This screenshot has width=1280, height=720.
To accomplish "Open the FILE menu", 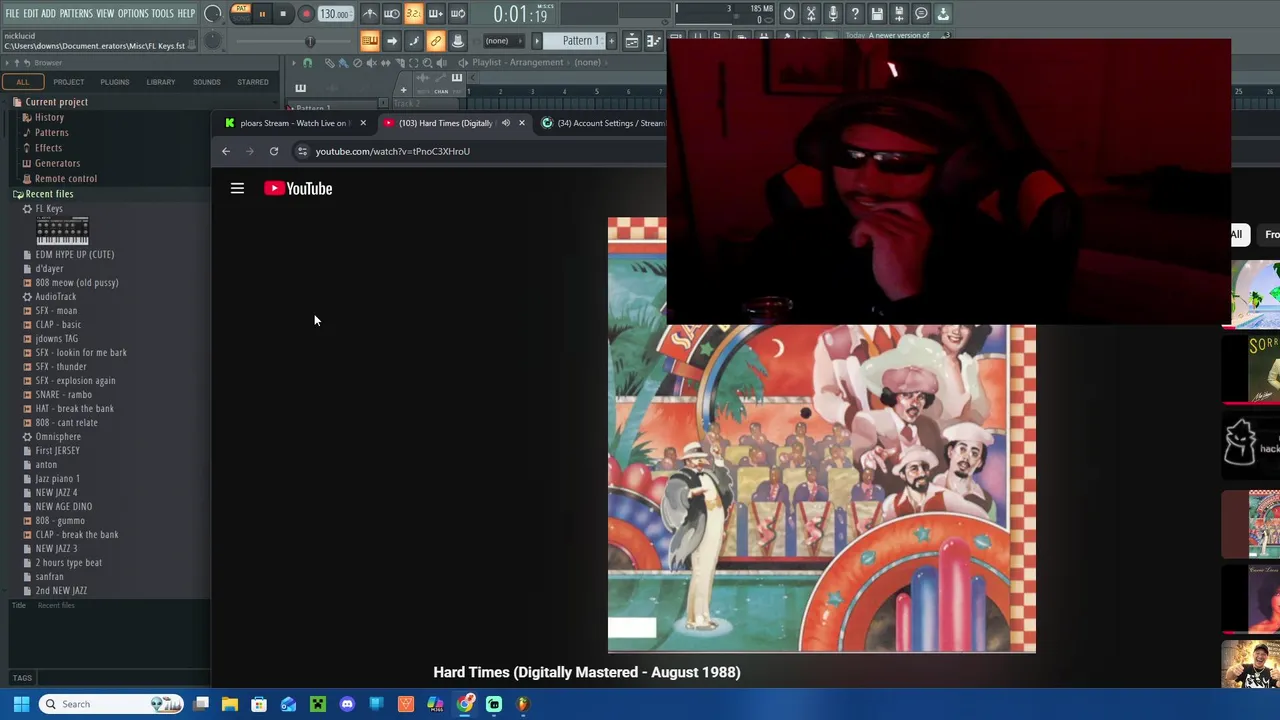I will (12, 13).
